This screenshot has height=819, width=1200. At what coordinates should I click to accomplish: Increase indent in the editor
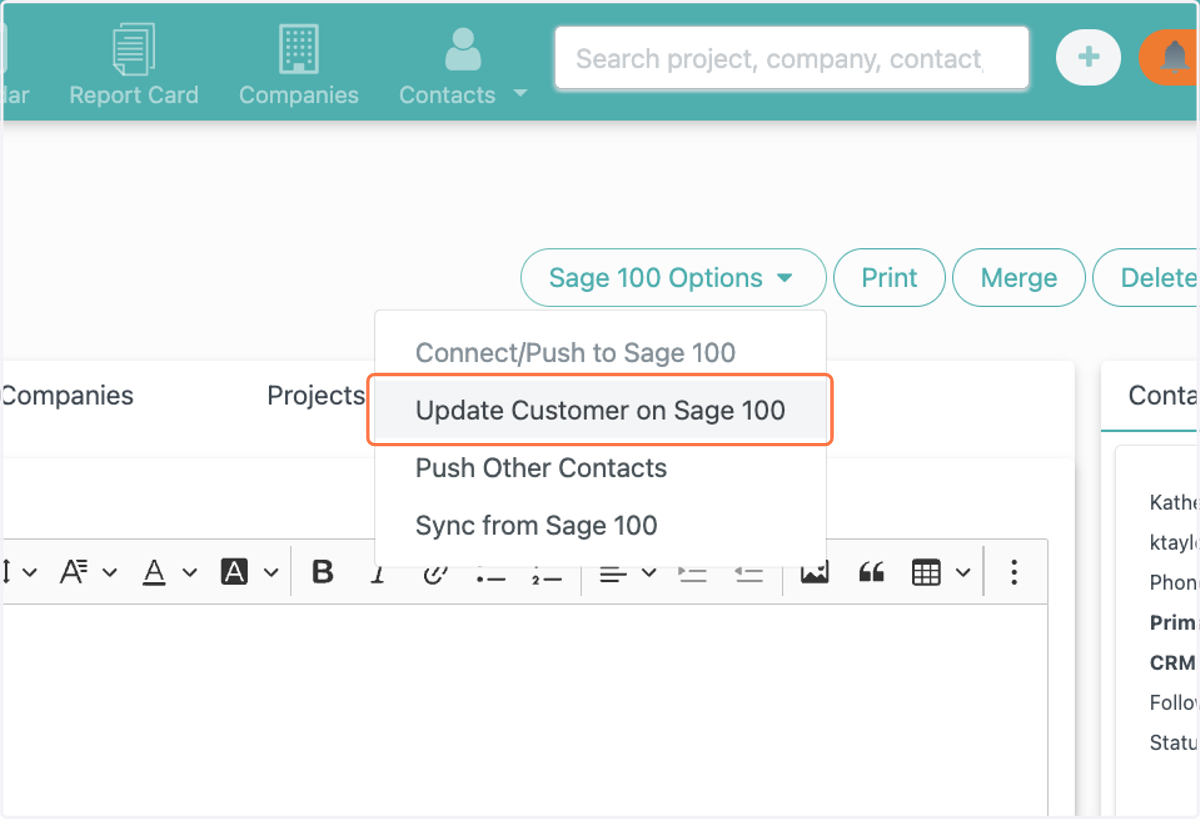click(692, 572)
